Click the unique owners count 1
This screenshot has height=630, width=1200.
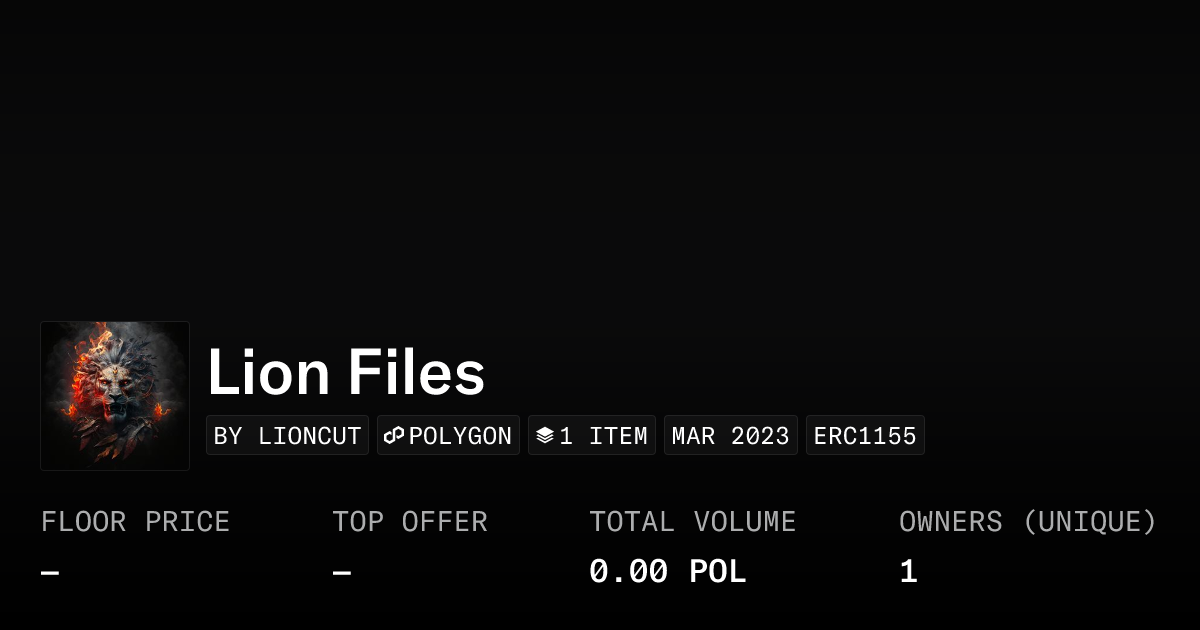(908, 572)
